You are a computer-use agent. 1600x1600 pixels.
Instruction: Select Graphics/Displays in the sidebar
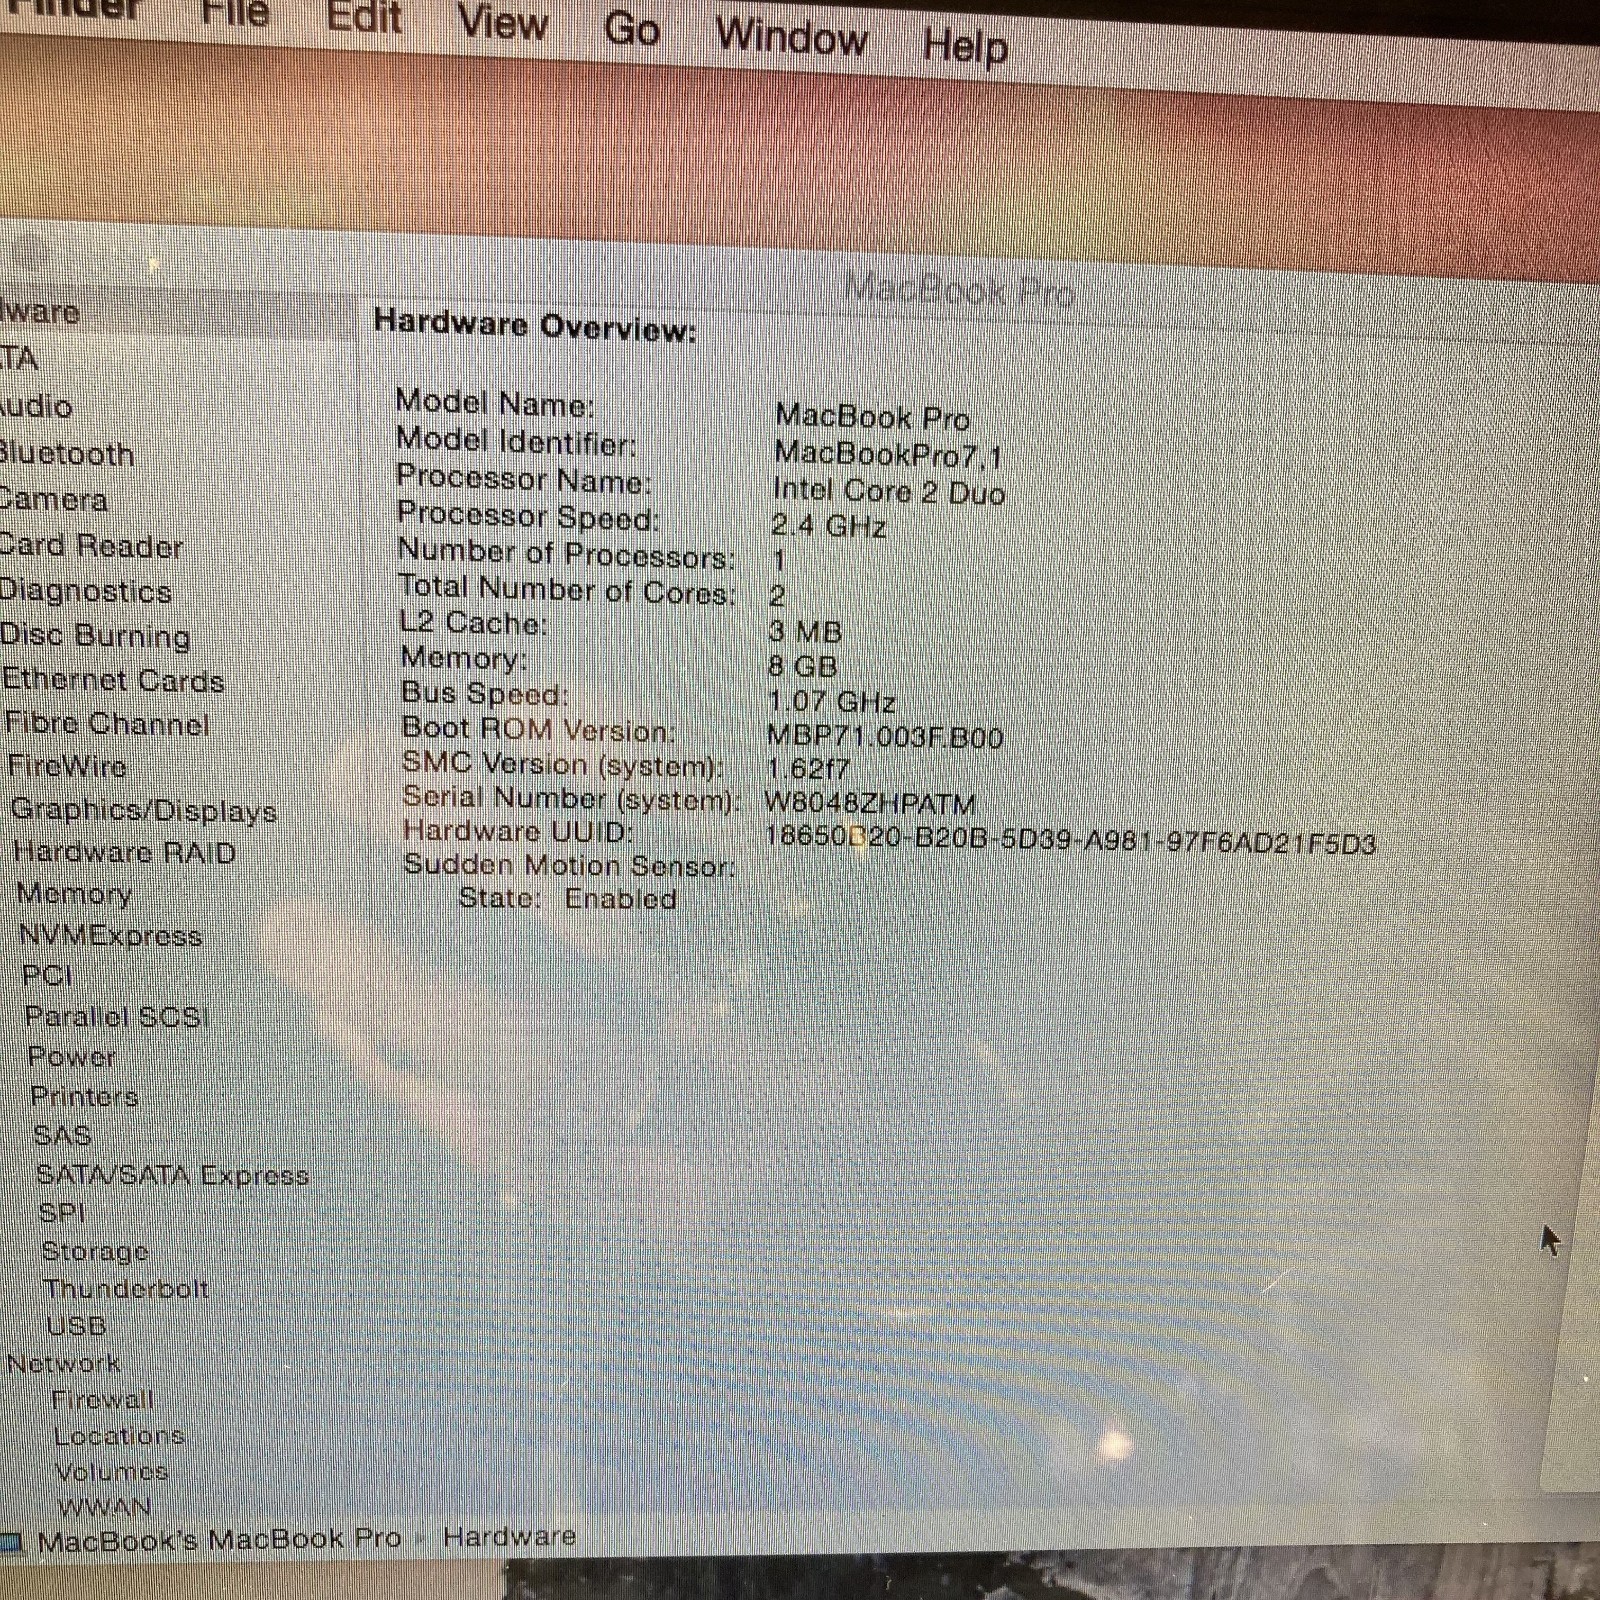144,810
